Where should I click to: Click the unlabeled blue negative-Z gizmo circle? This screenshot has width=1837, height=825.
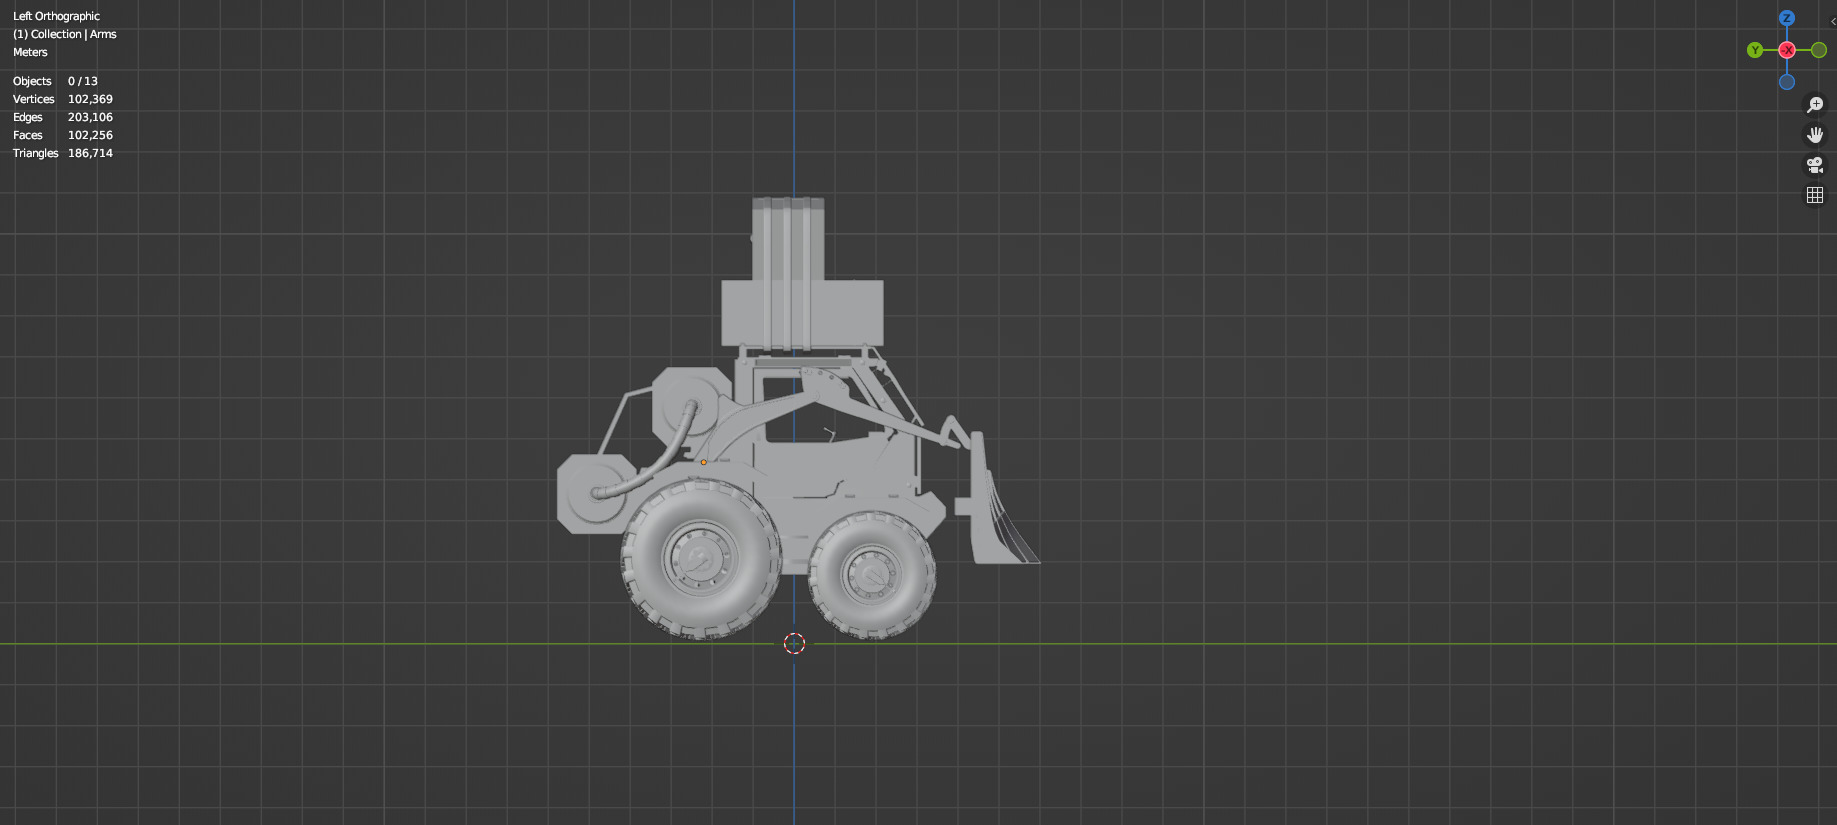coord(1787,82)
